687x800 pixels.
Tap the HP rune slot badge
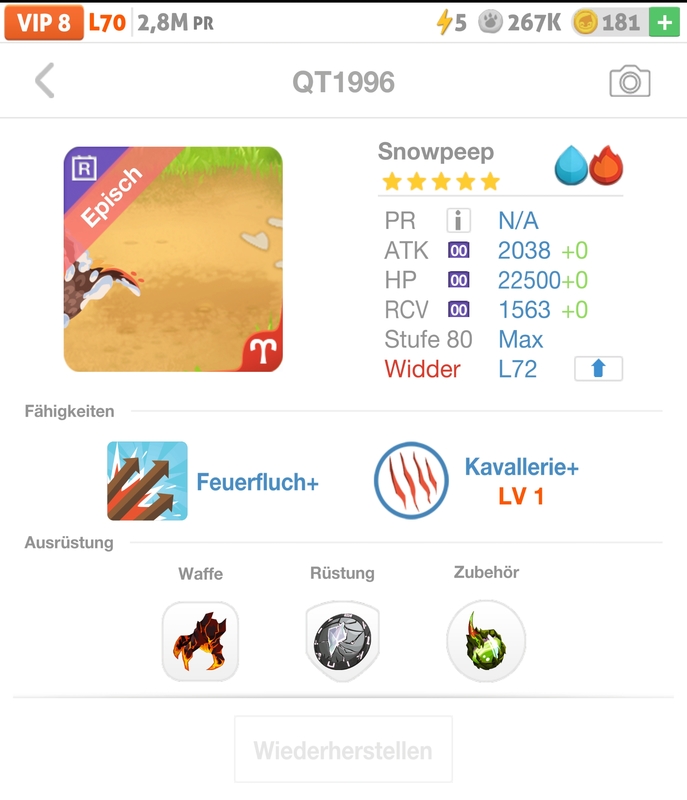tap(459, 280)
